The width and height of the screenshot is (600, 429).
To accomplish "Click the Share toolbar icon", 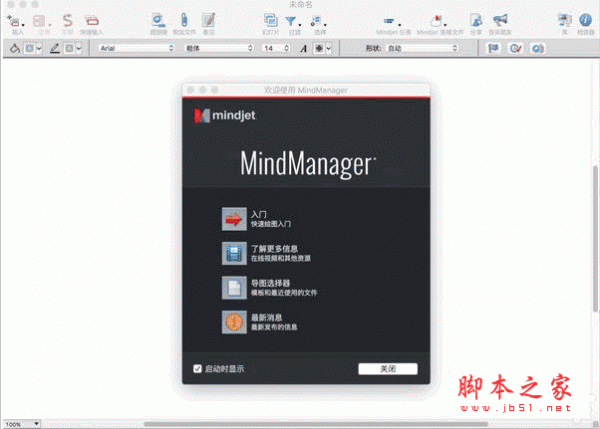I will click(476, 20).
